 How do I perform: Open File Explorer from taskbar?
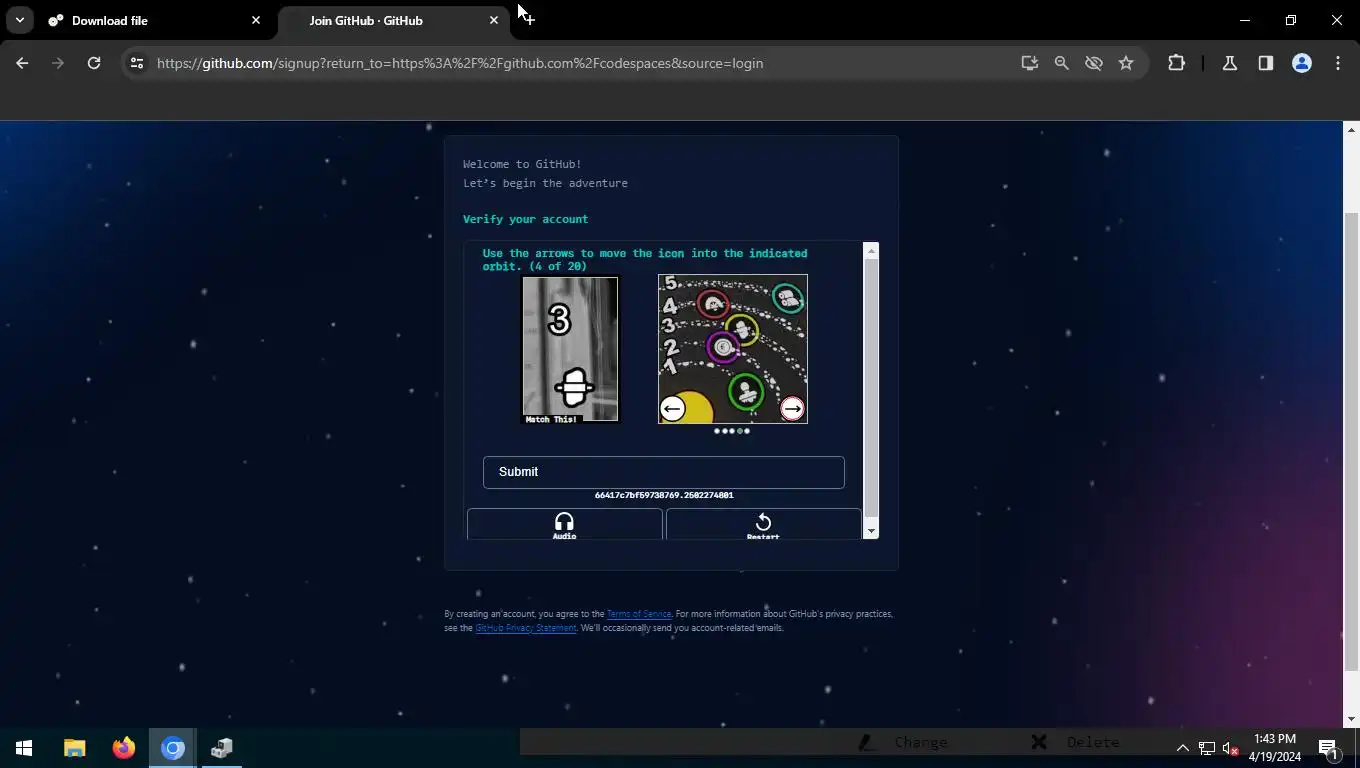tap(75, 748)
